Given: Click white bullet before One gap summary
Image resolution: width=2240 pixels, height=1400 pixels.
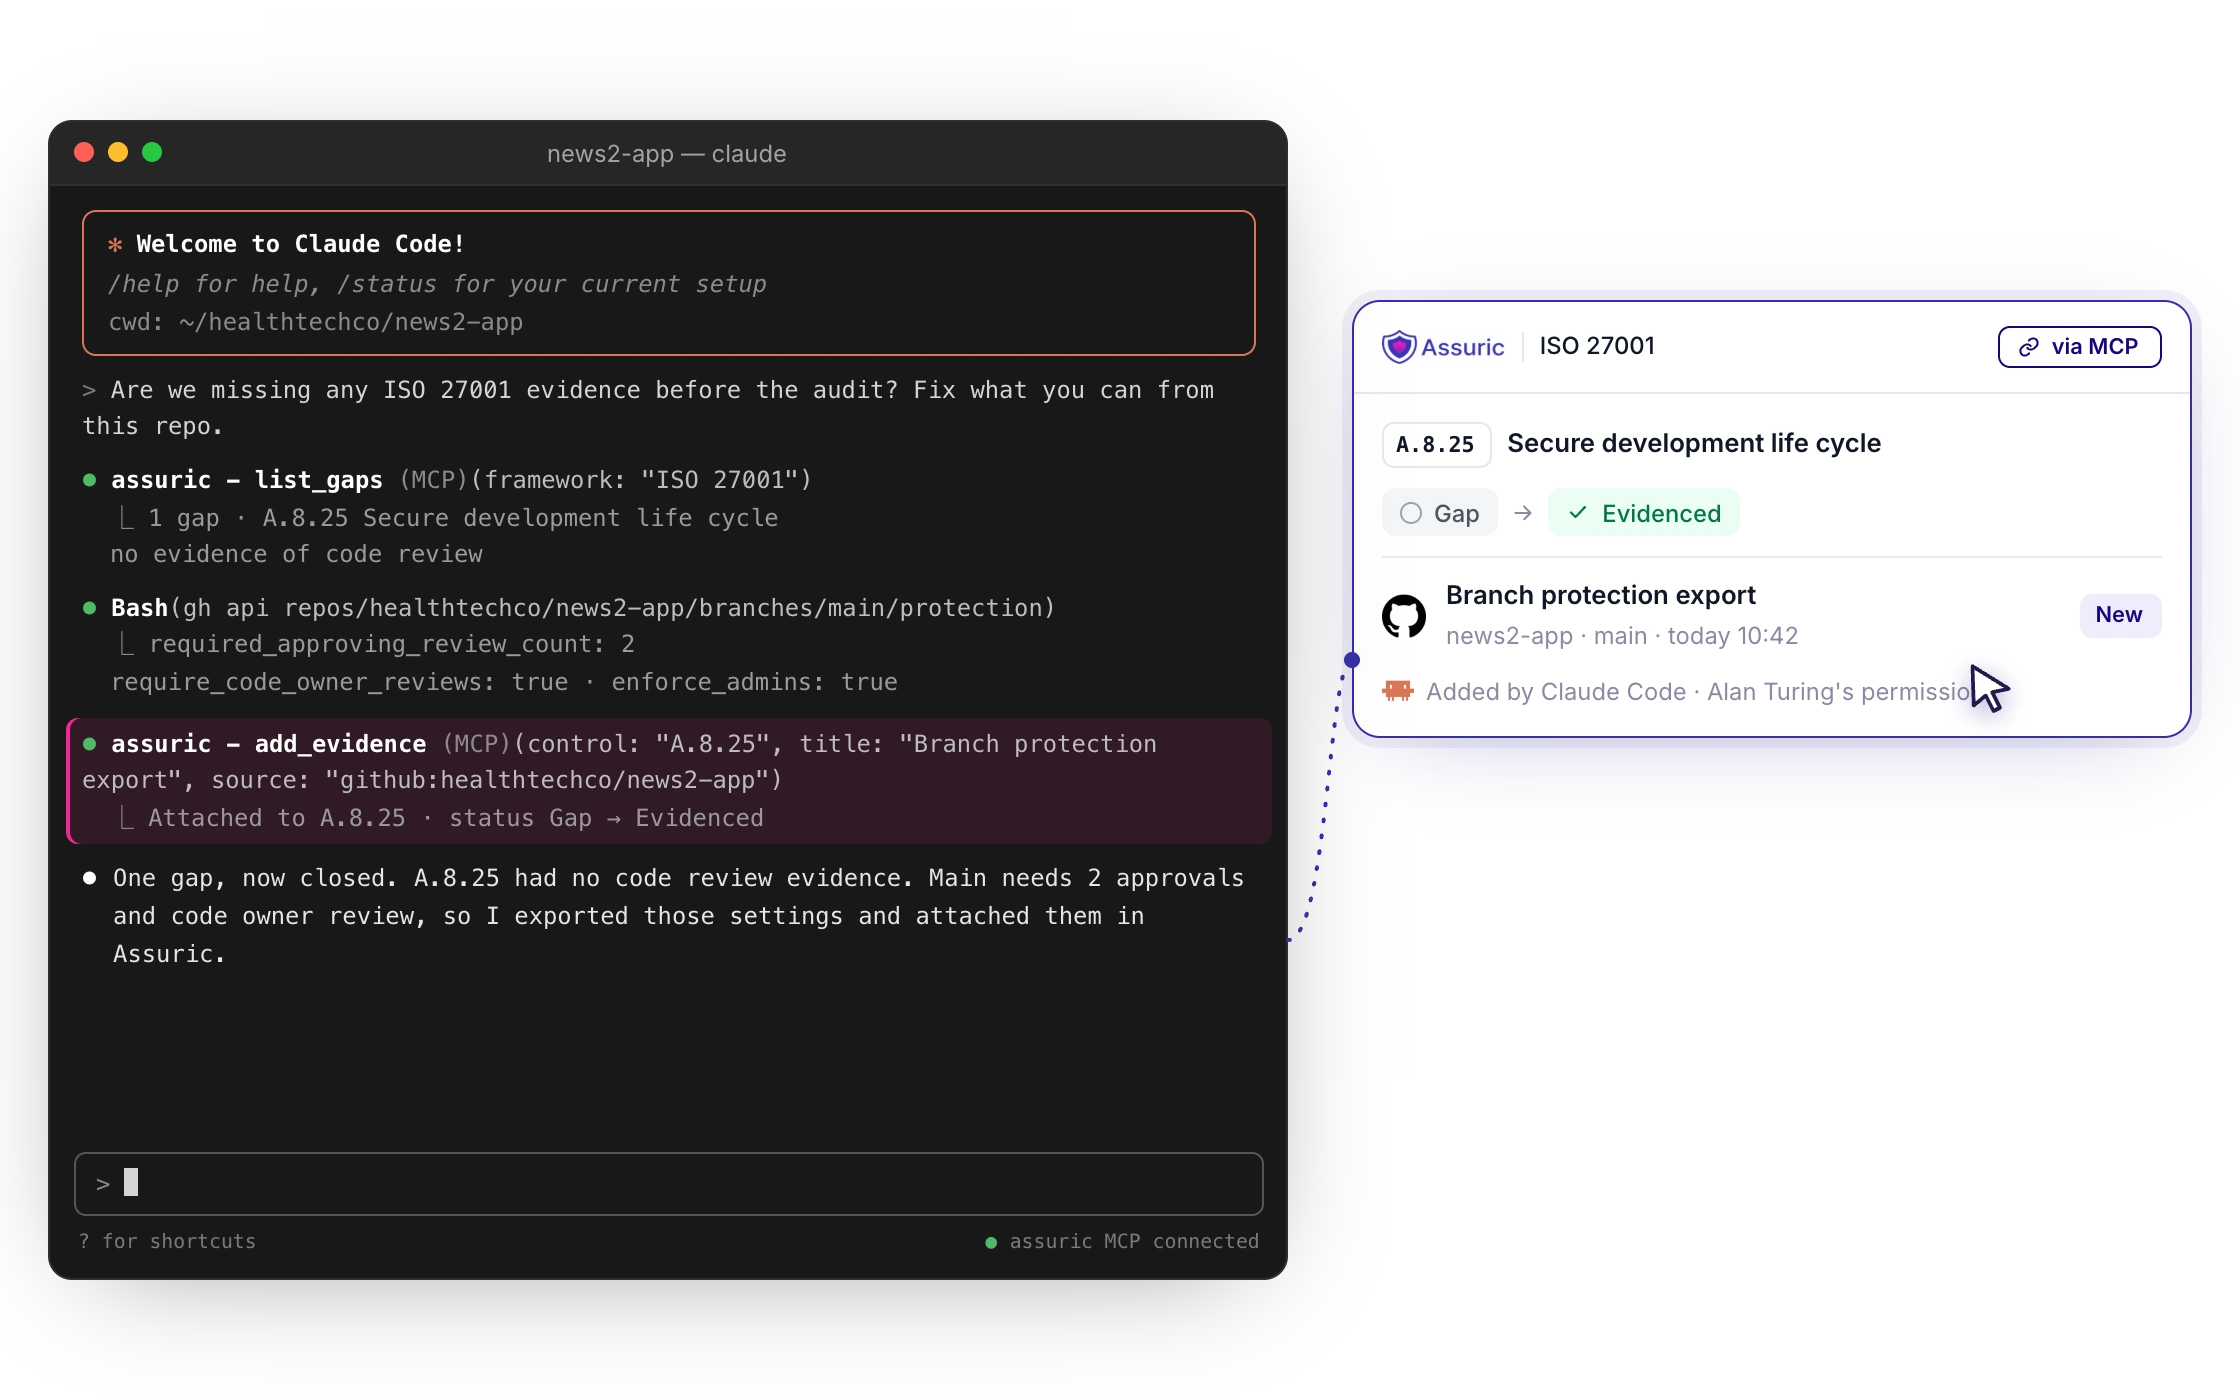Looking at the screenshot, I should coord(89,878).
